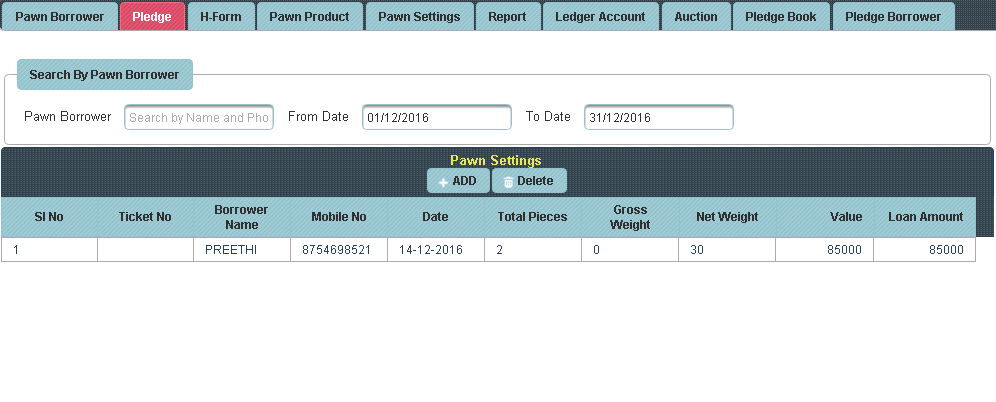Open the Pawn Borrower tab
996x402 pixels.
[x=60, y=17]
